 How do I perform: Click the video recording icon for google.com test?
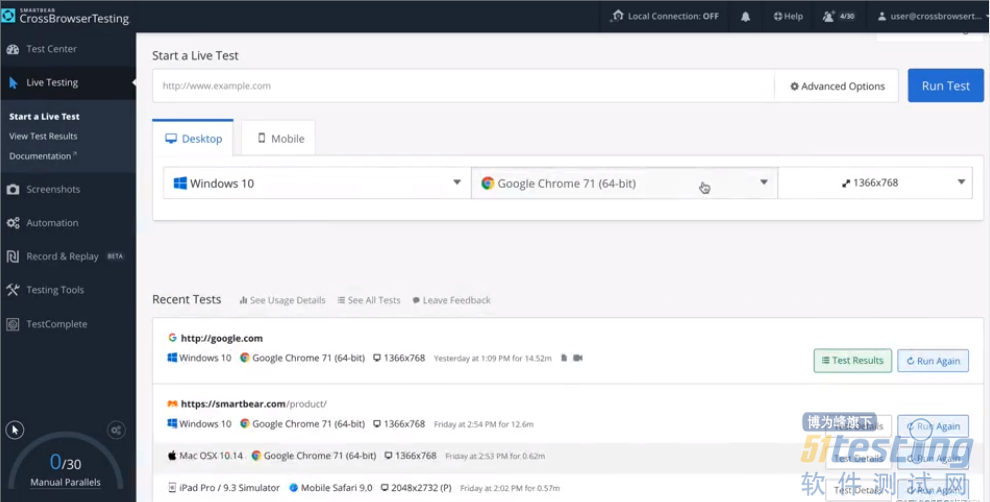(x=578, y=358)
